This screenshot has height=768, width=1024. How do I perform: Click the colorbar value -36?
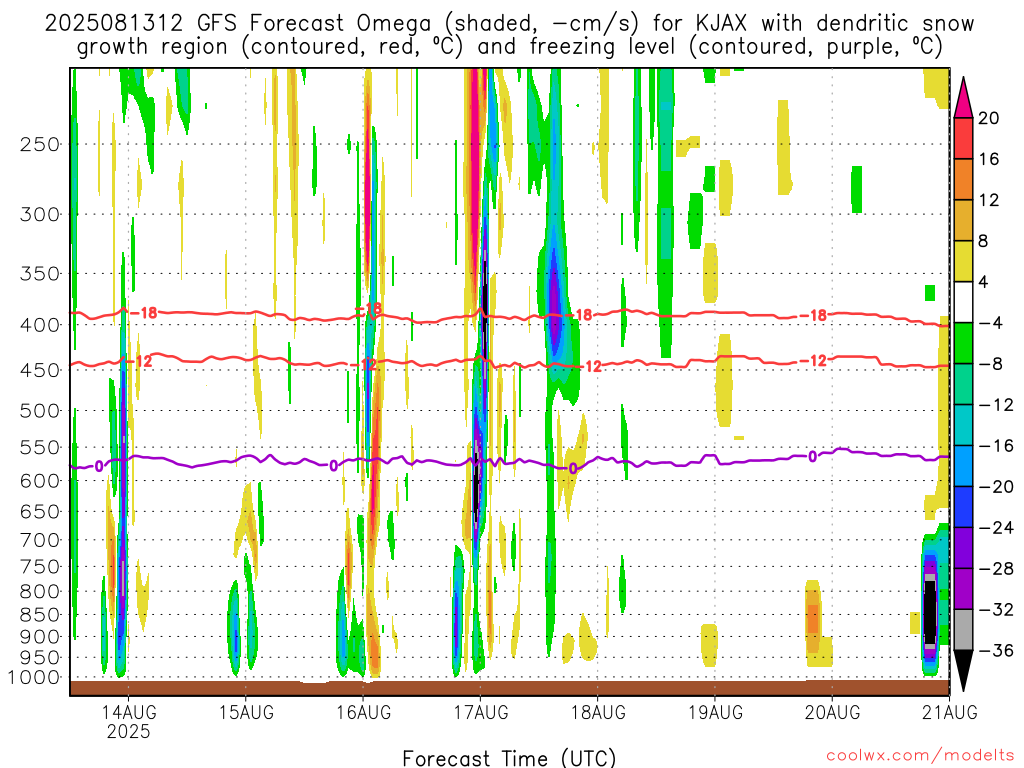tap(996, 650)
